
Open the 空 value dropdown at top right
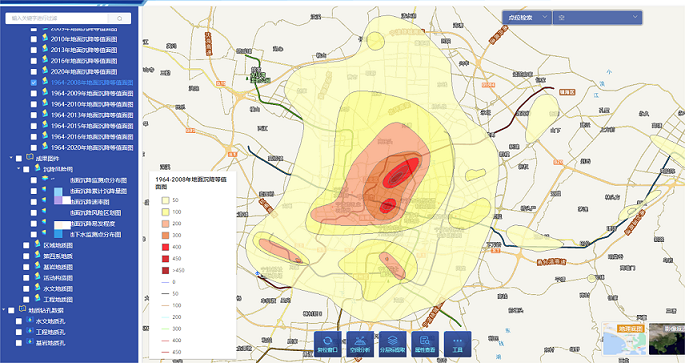coord(597,17)
